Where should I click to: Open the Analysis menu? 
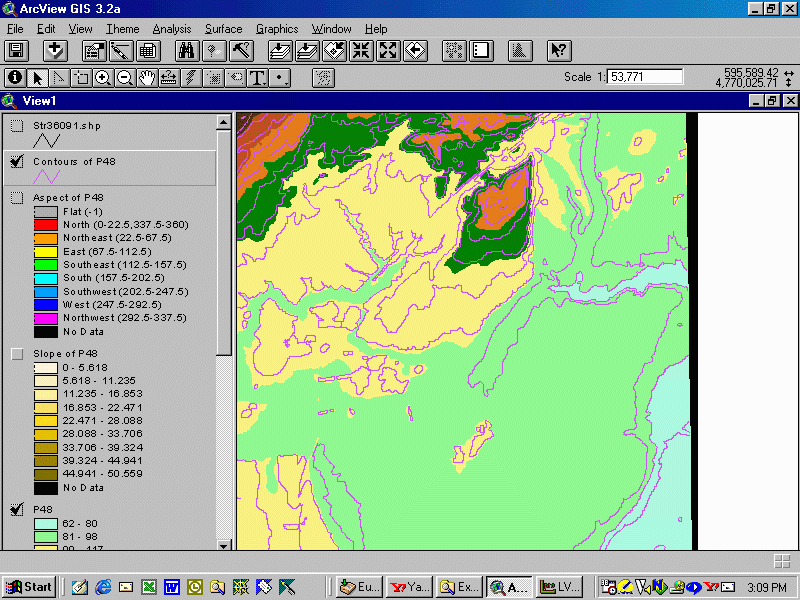click(x=172, y=29)
